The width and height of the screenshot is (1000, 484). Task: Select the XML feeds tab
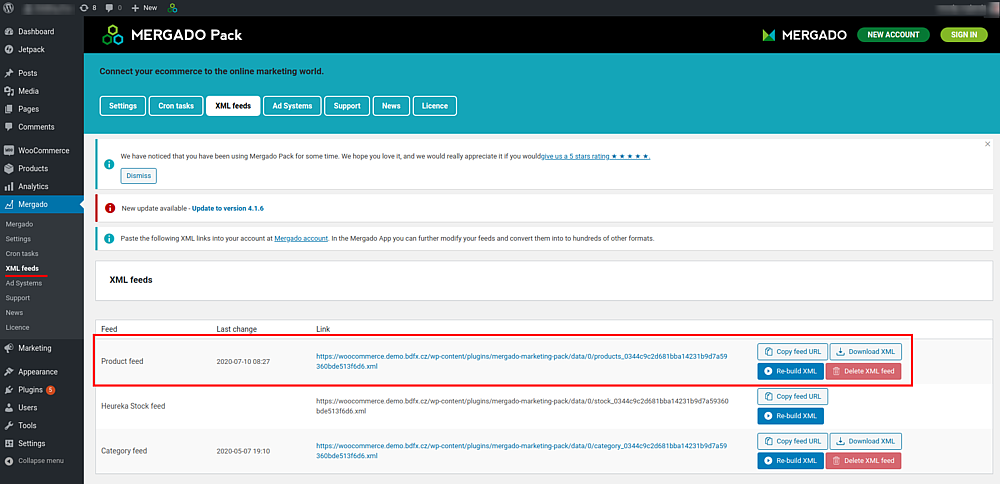pos(233,106)
